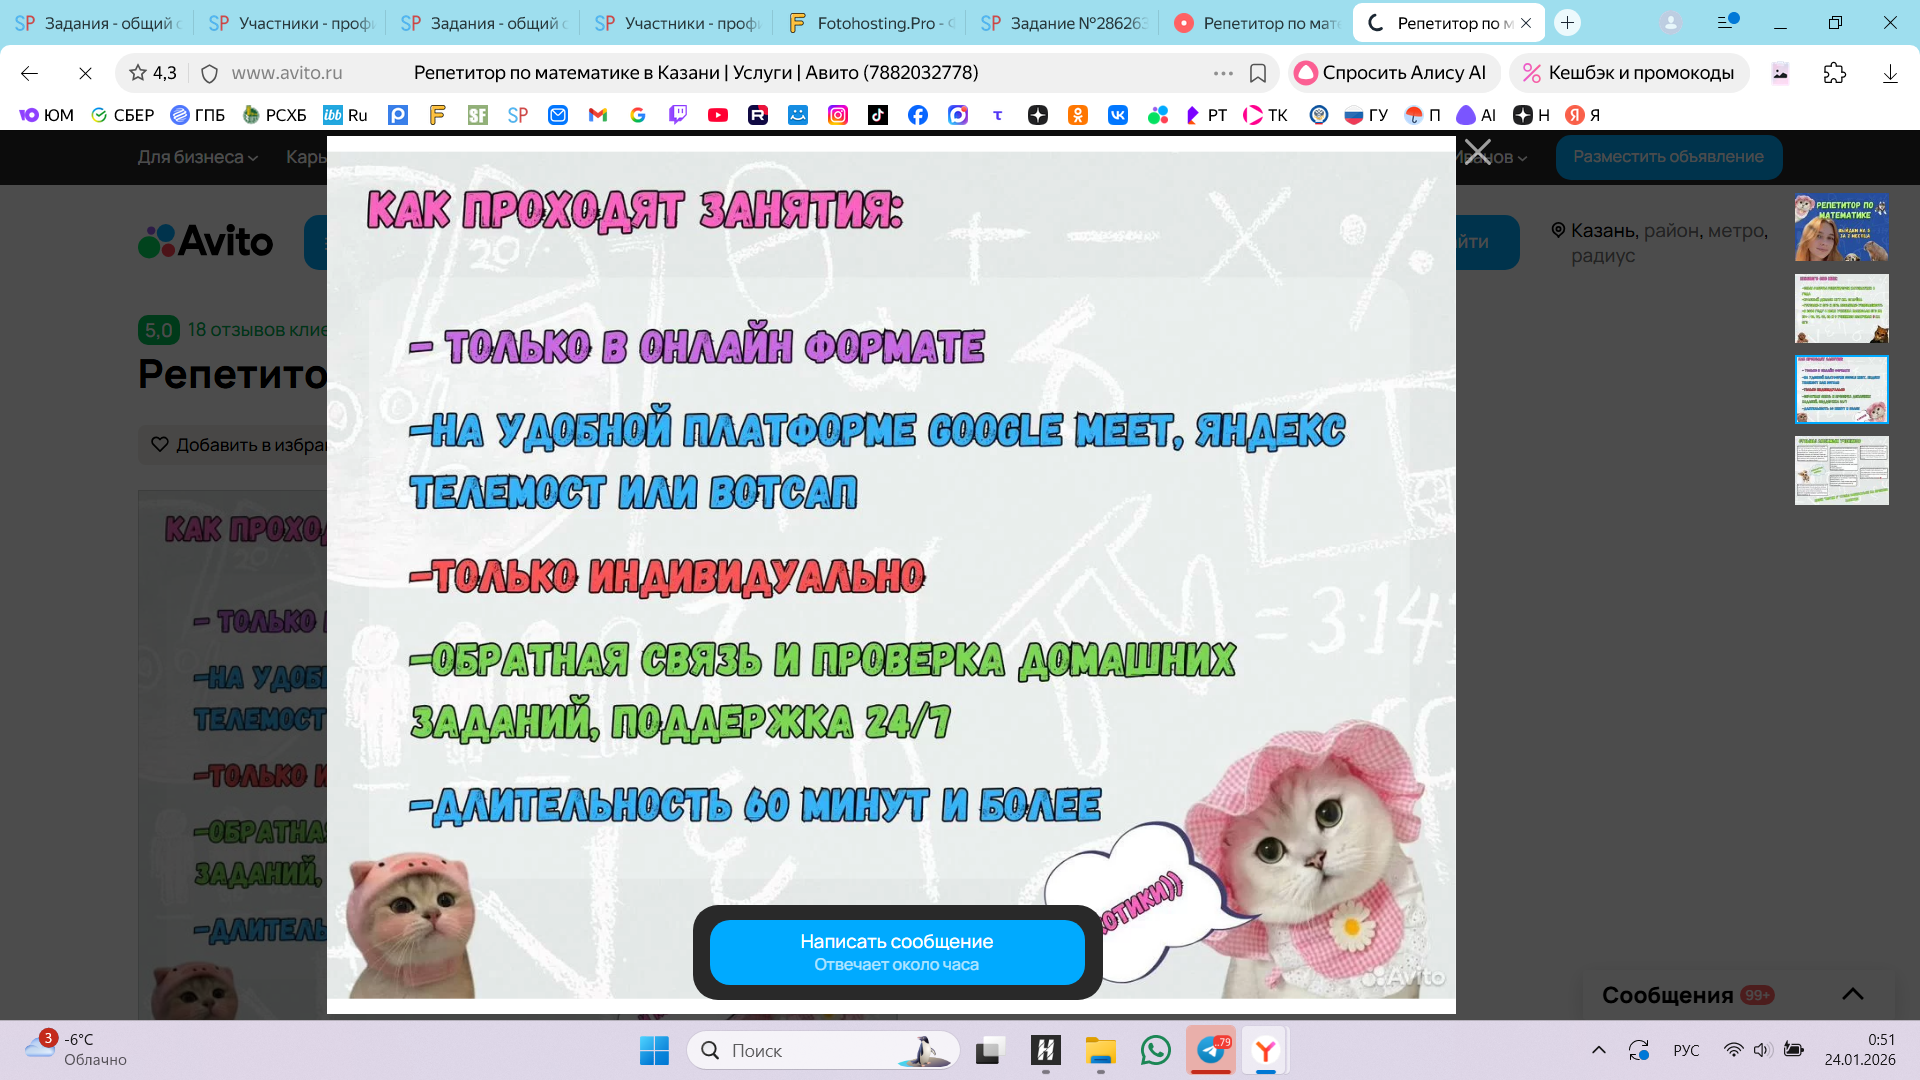Show hidden system tray icons
The image size is (1920, 1080).
(x=1599, y=1050)
